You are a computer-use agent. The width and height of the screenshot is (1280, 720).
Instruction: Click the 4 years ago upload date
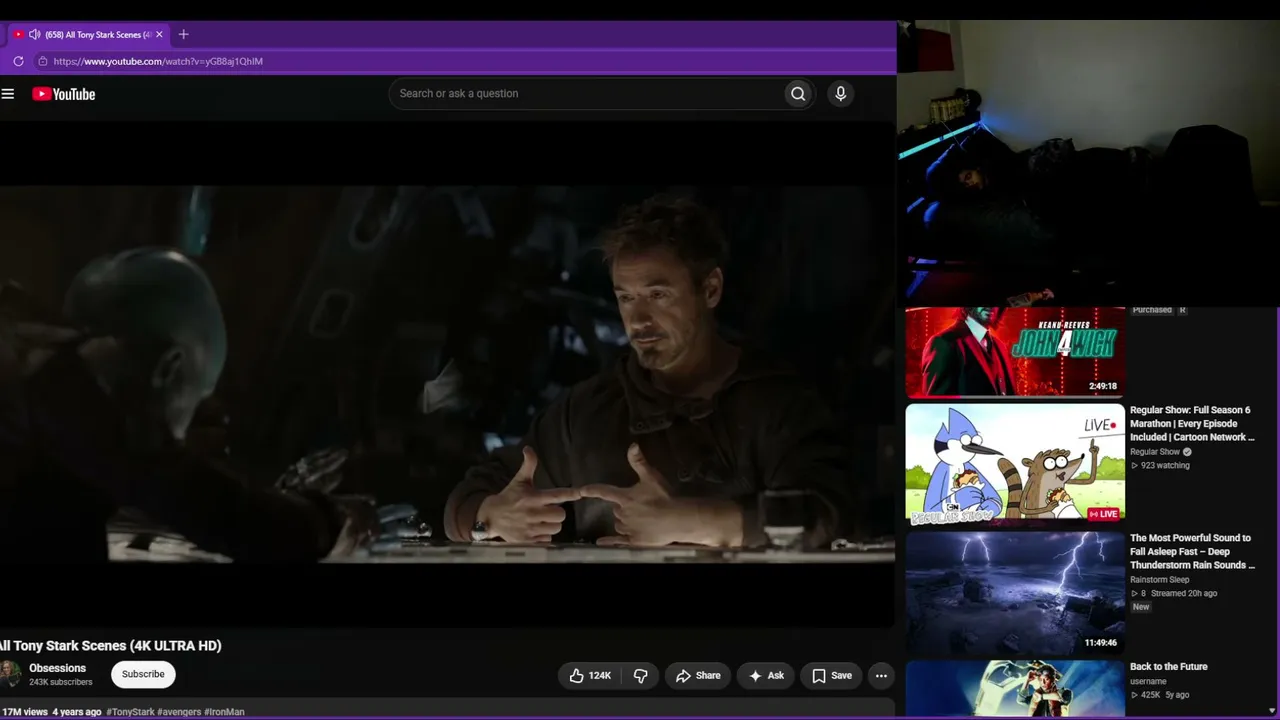tap(77, 712)
